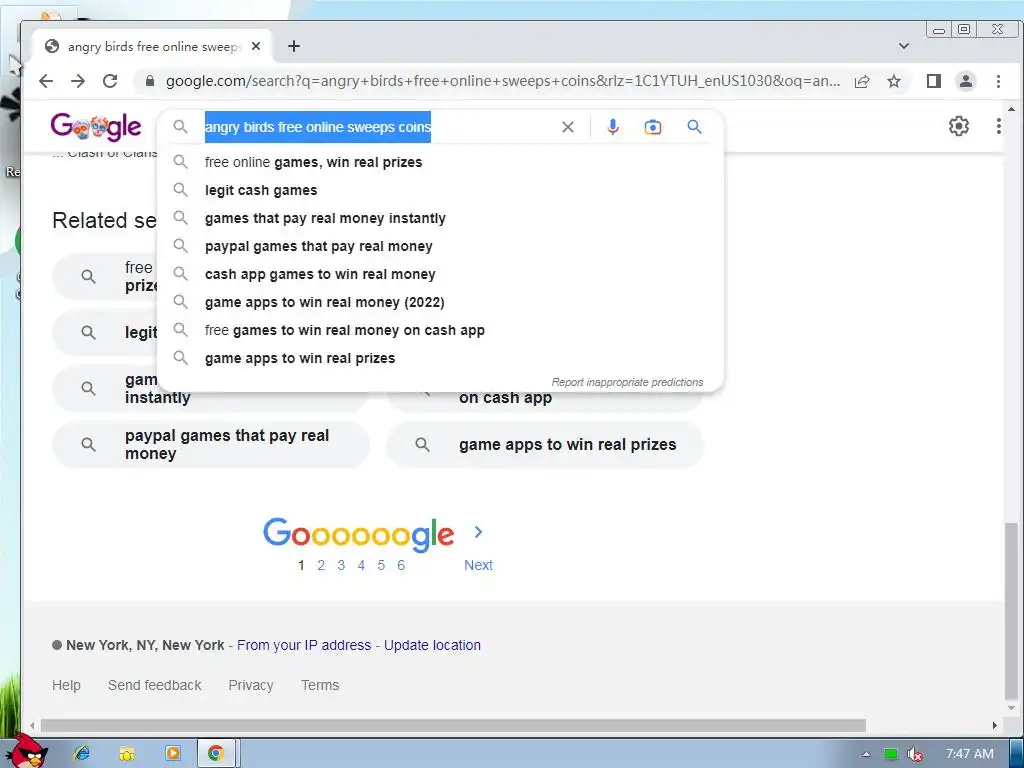Search by image with camera icon
The height and width of the screenshot is (768, 1024).
coord(652,127)
